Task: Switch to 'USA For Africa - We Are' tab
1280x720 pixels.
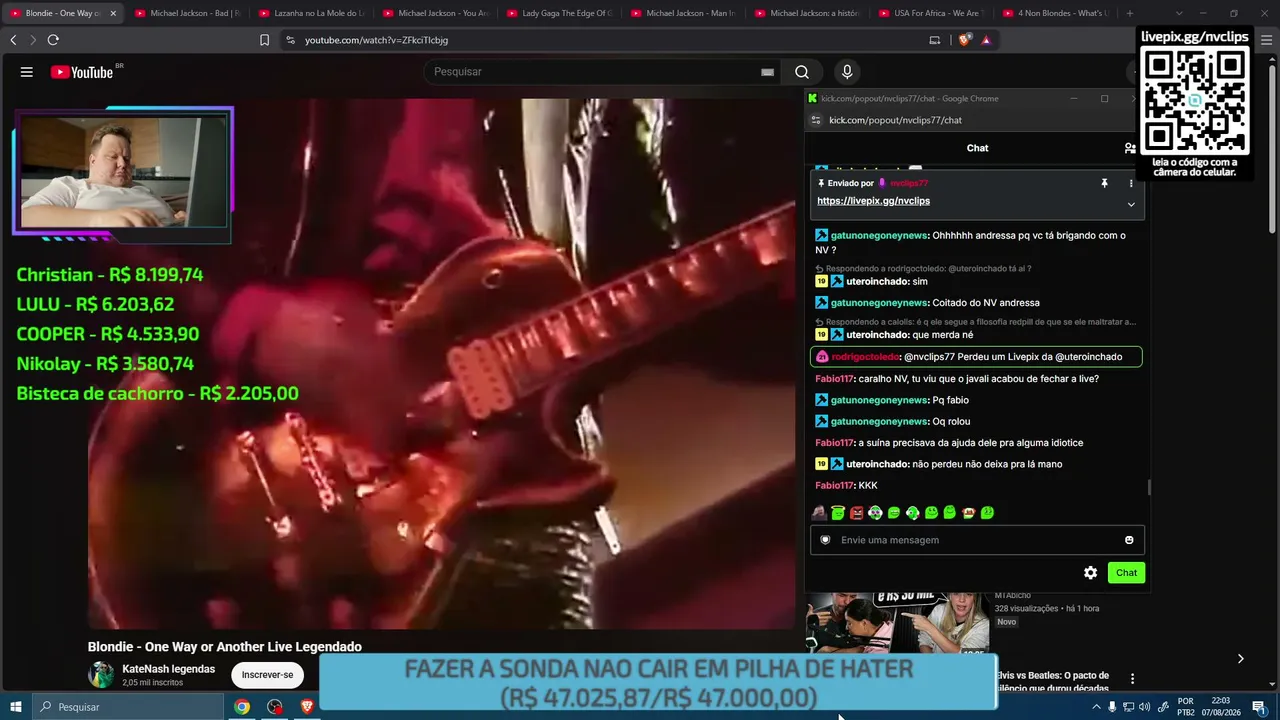Action: point(930,13)
